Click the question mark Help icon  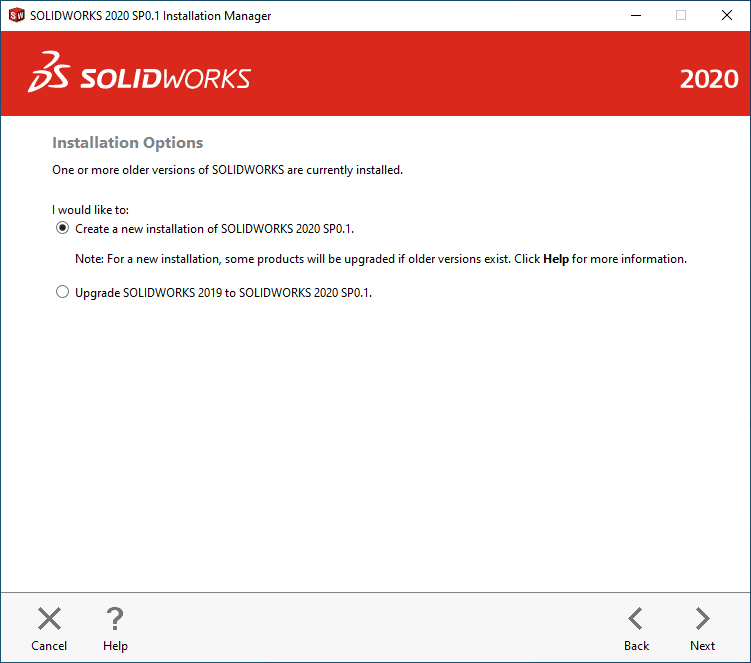click(115, 619)
